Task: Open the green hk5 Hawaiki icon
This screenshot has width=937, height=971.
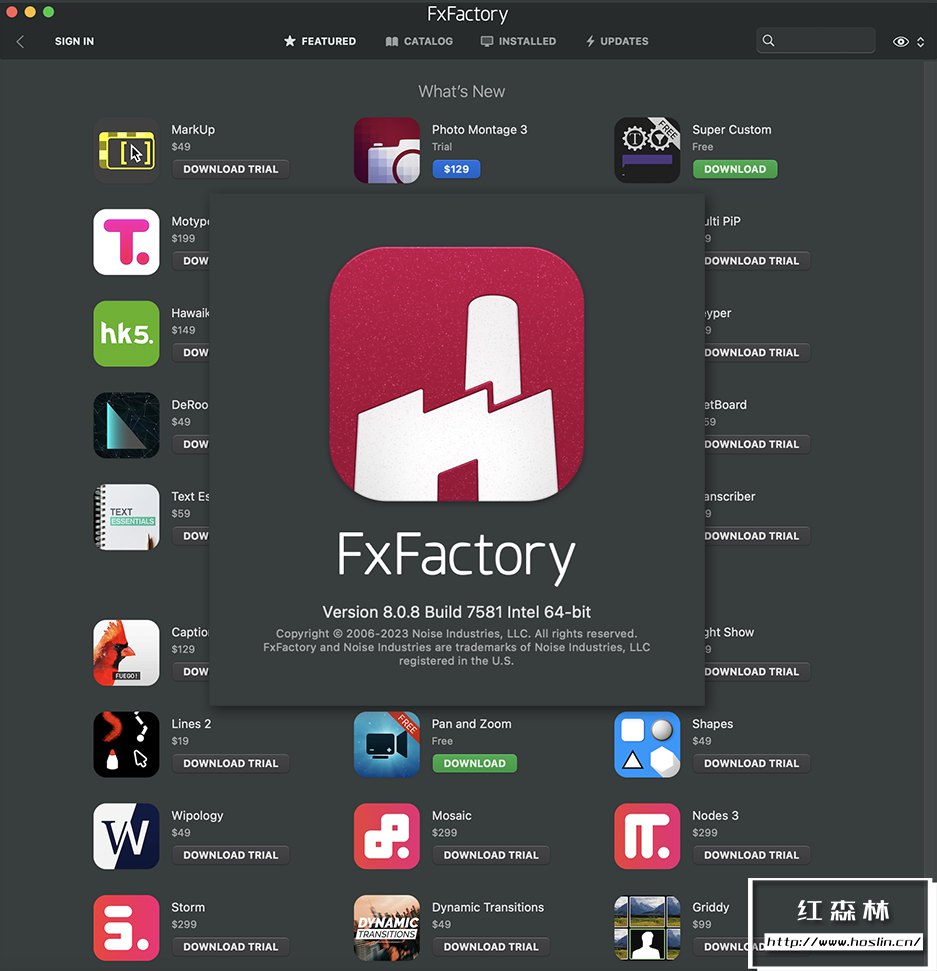Action: pyautogui.click(x=126, y=333)
